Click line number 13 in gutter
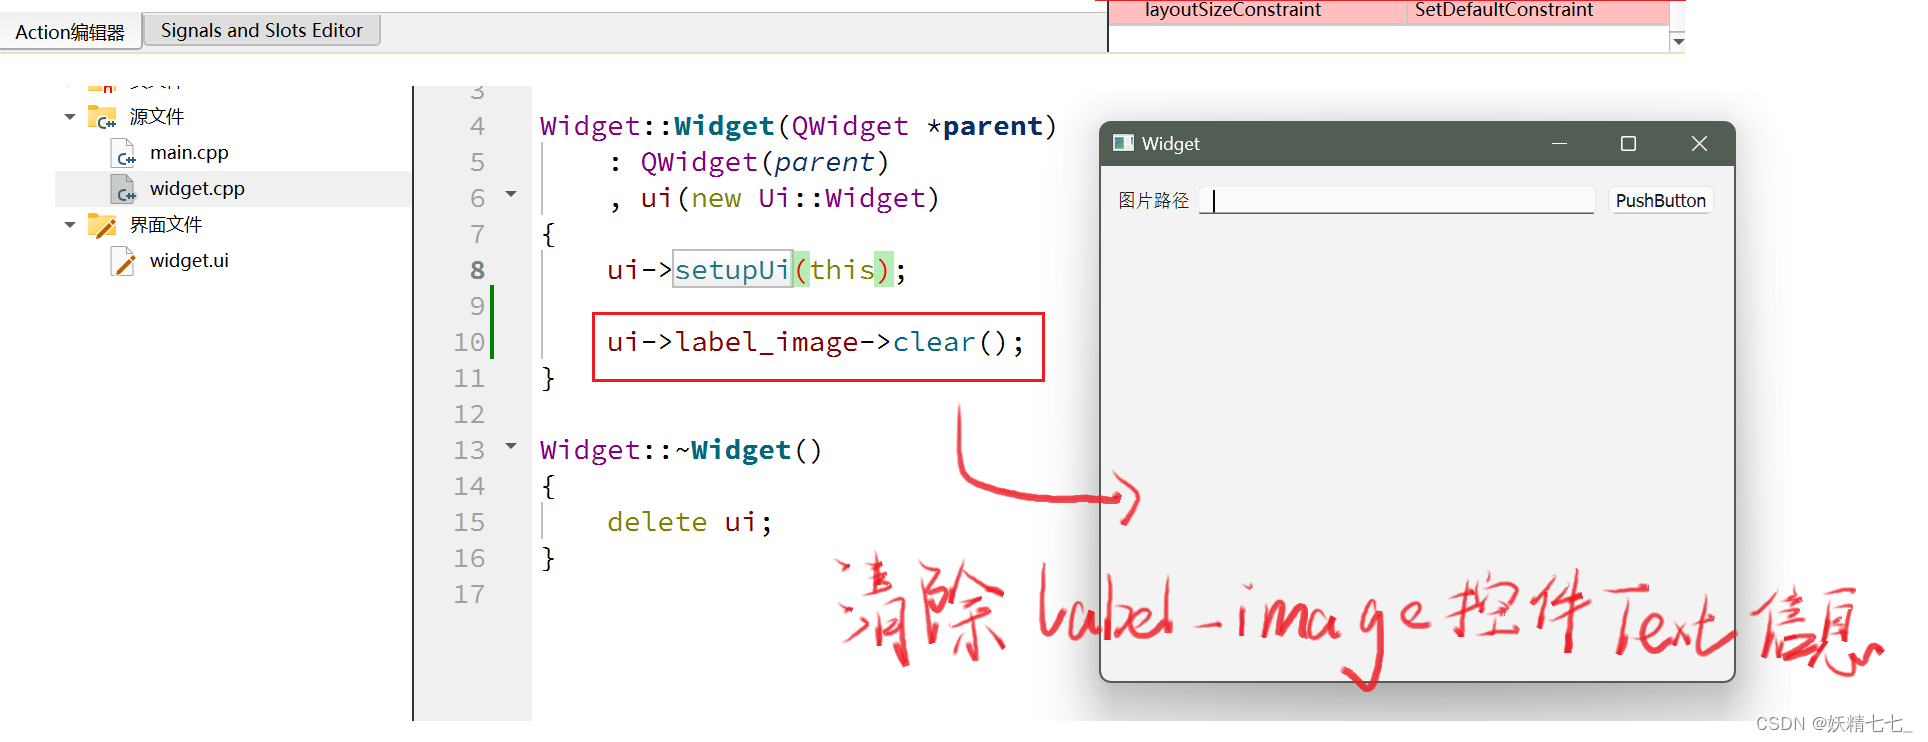The width and height of the screenshot is (1928, 742). [469, 450]
